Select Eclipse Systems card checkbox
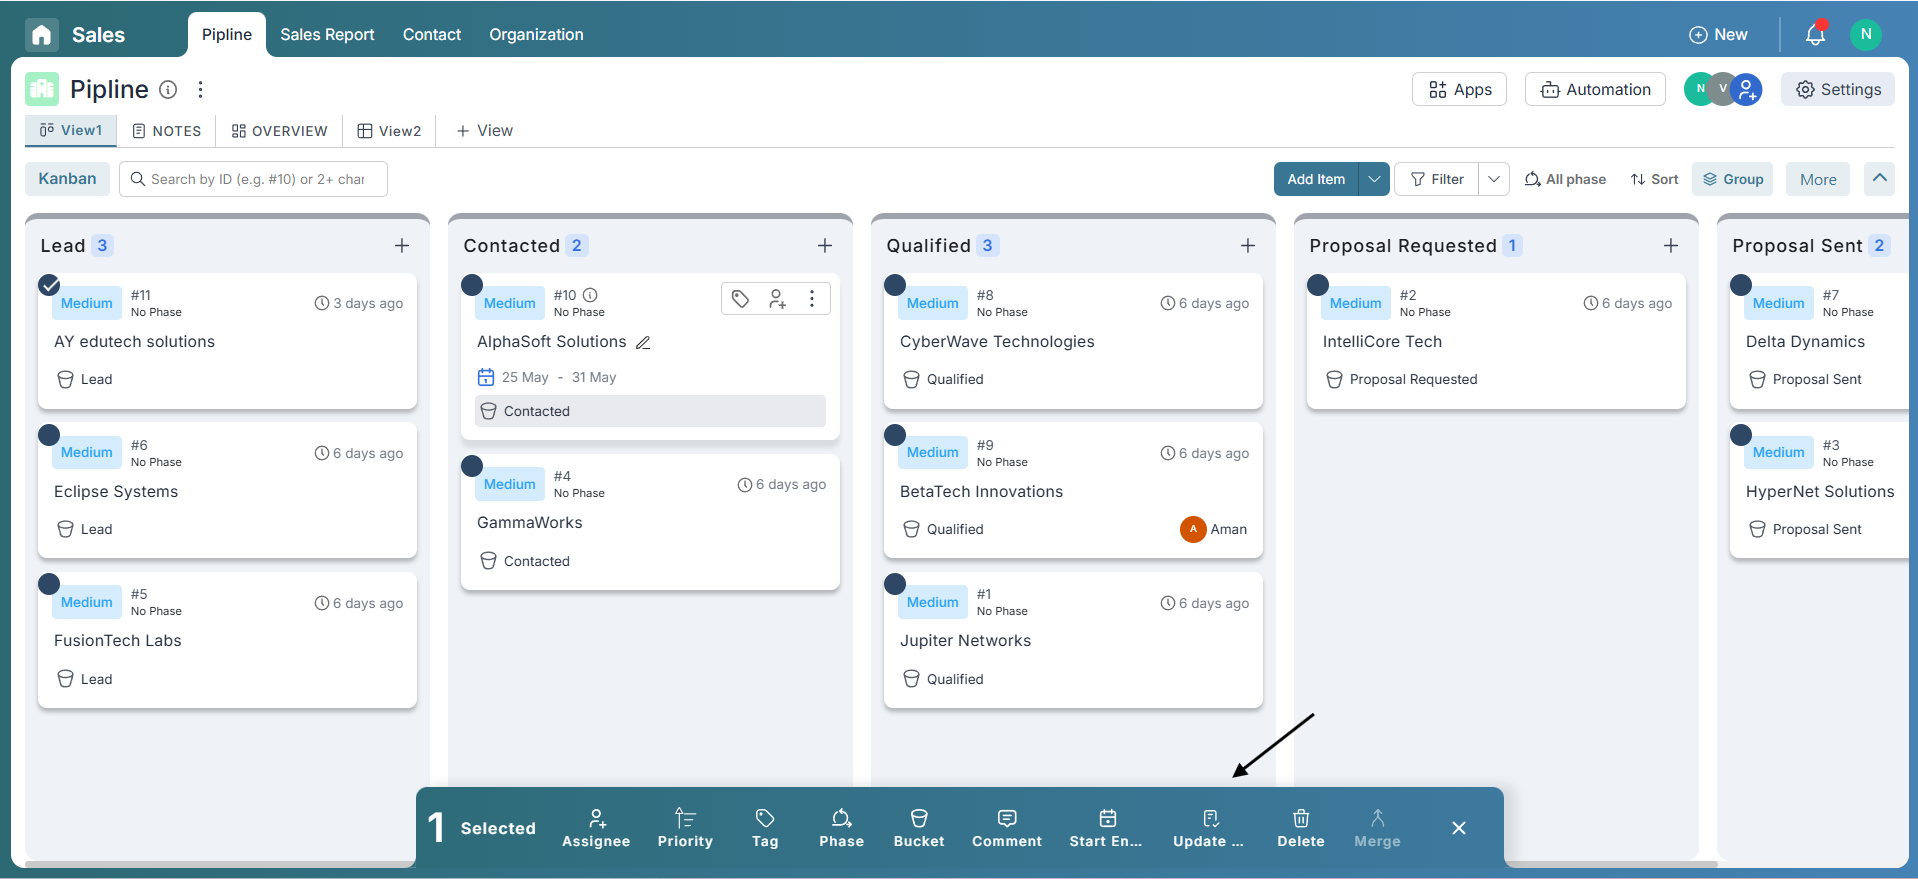This screenshot has height=879, width=1918. (x=49, y=435)
